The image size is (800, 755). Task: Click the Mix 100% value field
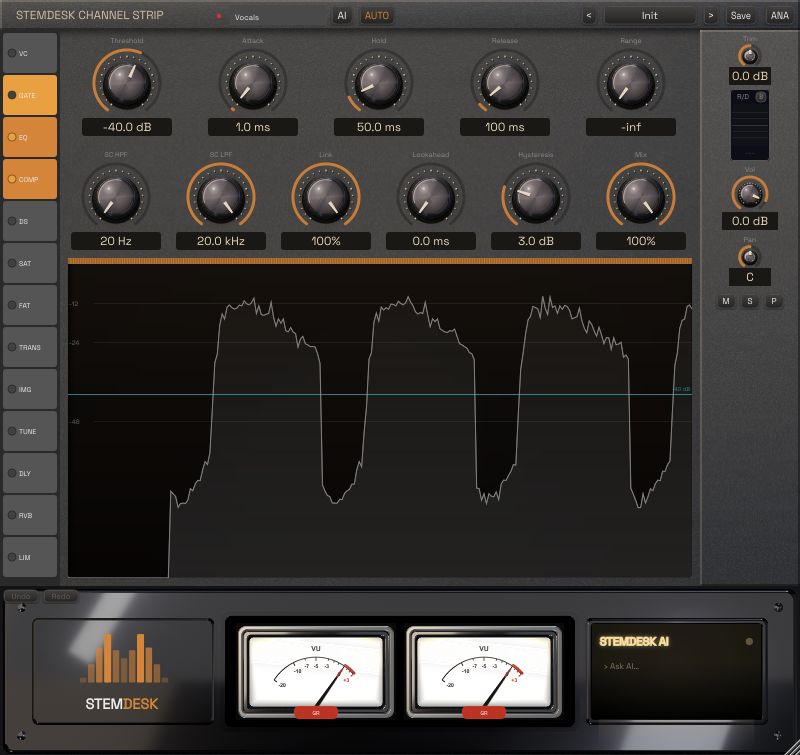641,241
